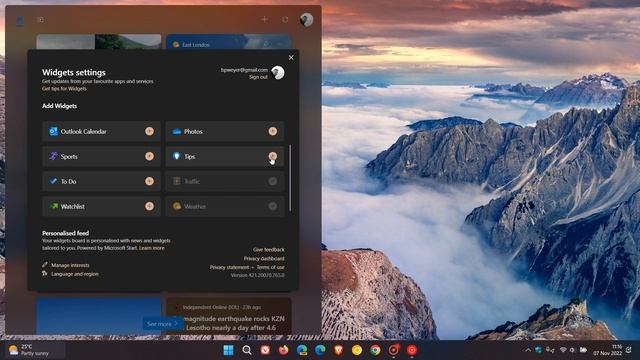
Task: Click the plus button for Outlook Calendar
Action: [149, 131]
